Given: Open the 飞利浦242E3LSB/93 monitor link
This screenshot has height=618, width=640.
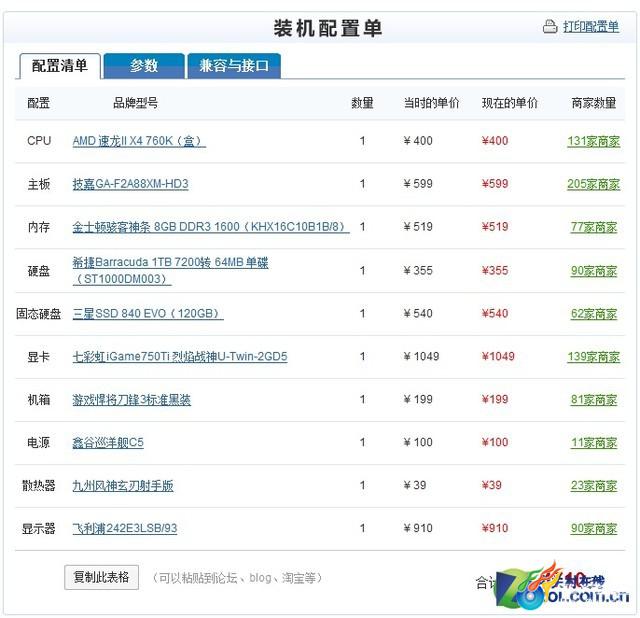Looking at the screenshot, I should (x=125, y=528).
